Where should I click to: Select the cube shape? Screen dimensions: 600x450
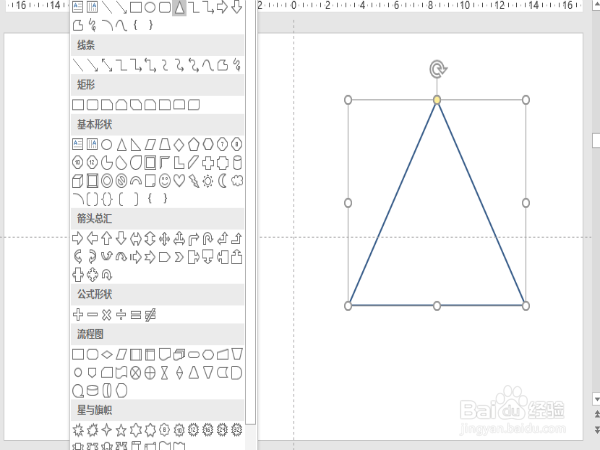(x=78, y=181)
